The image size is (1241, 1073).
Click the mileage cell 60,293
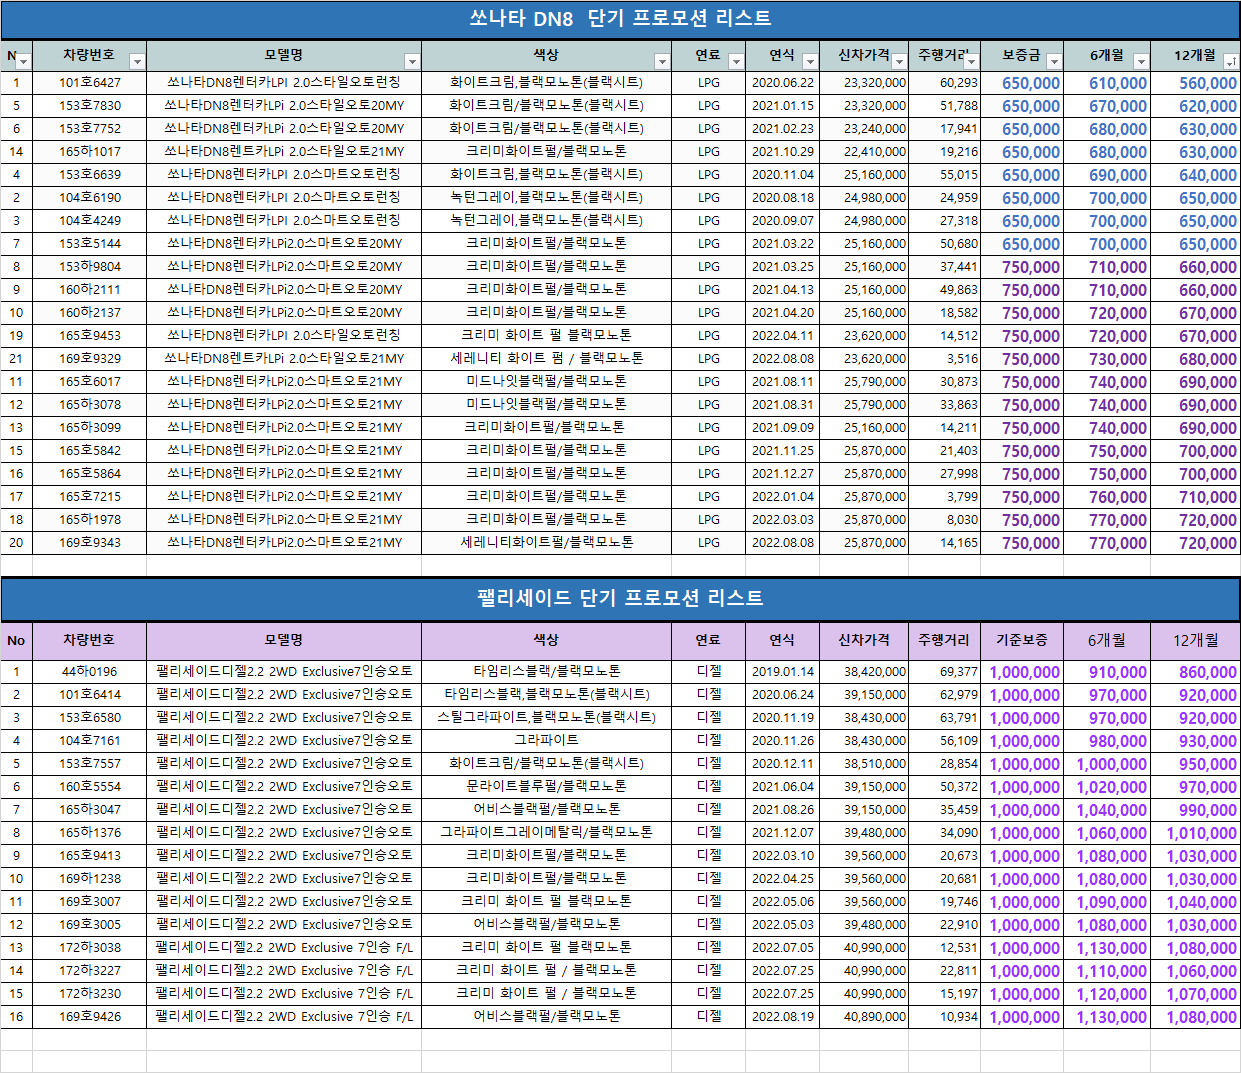point(944,83)
